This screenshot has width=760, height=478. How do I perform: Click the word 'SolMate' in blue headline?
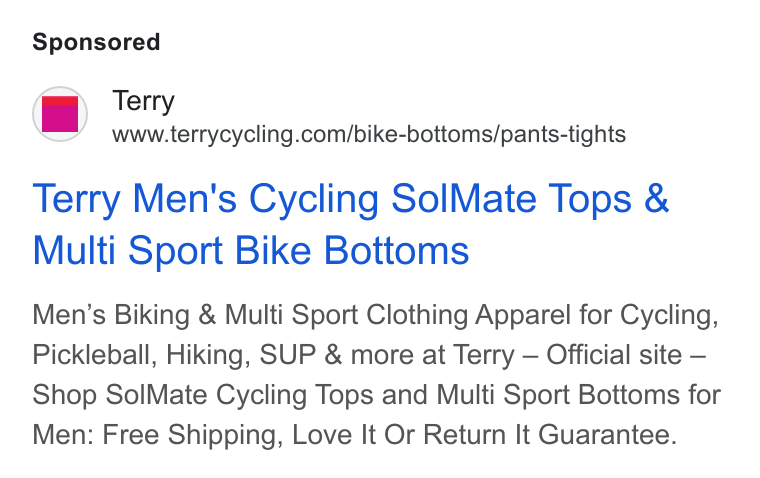464,198
